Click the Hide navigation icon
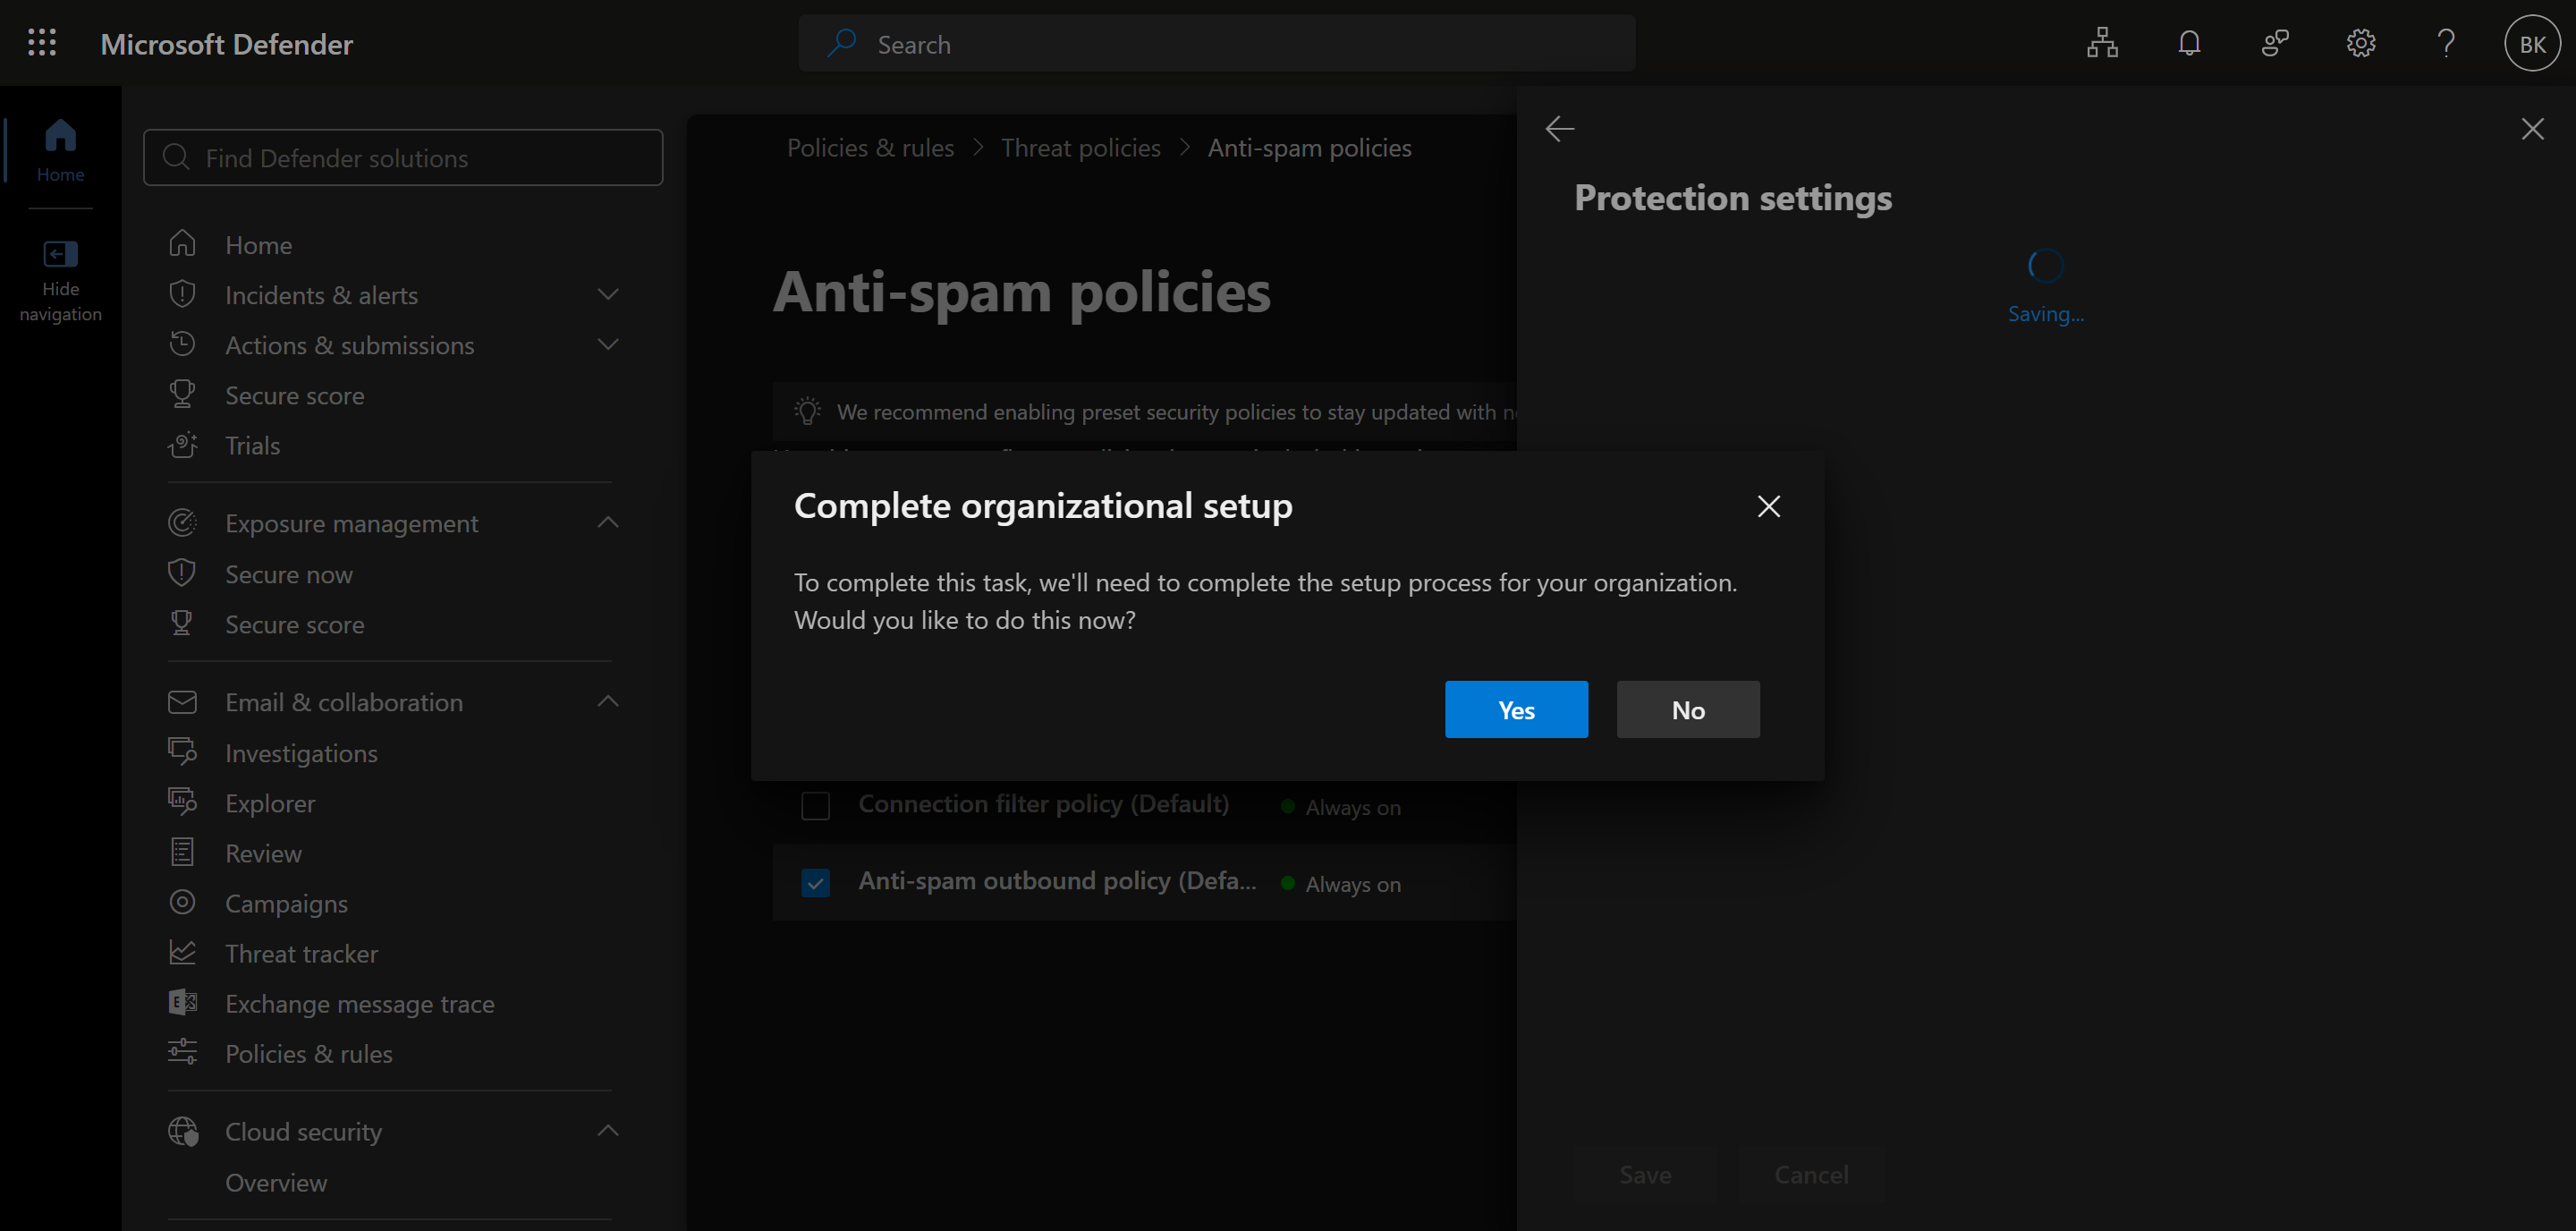 click(x=60, y=254)
